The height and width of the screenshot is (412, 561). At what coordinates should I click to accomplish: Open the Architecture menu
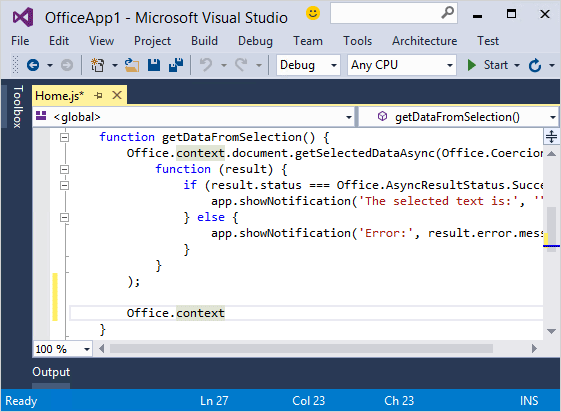pos(425,41)
